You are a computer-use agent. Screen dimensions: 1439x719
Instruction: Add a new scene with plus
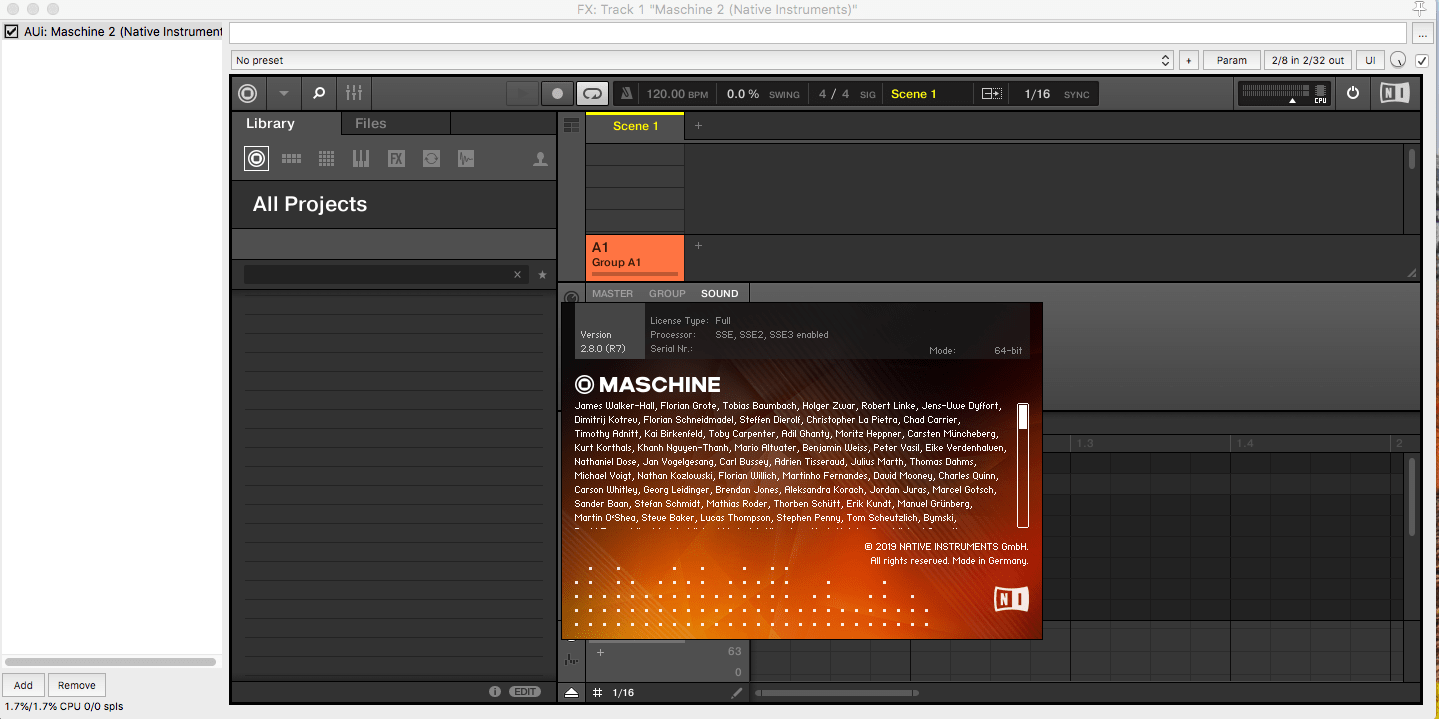pos(698,126)
